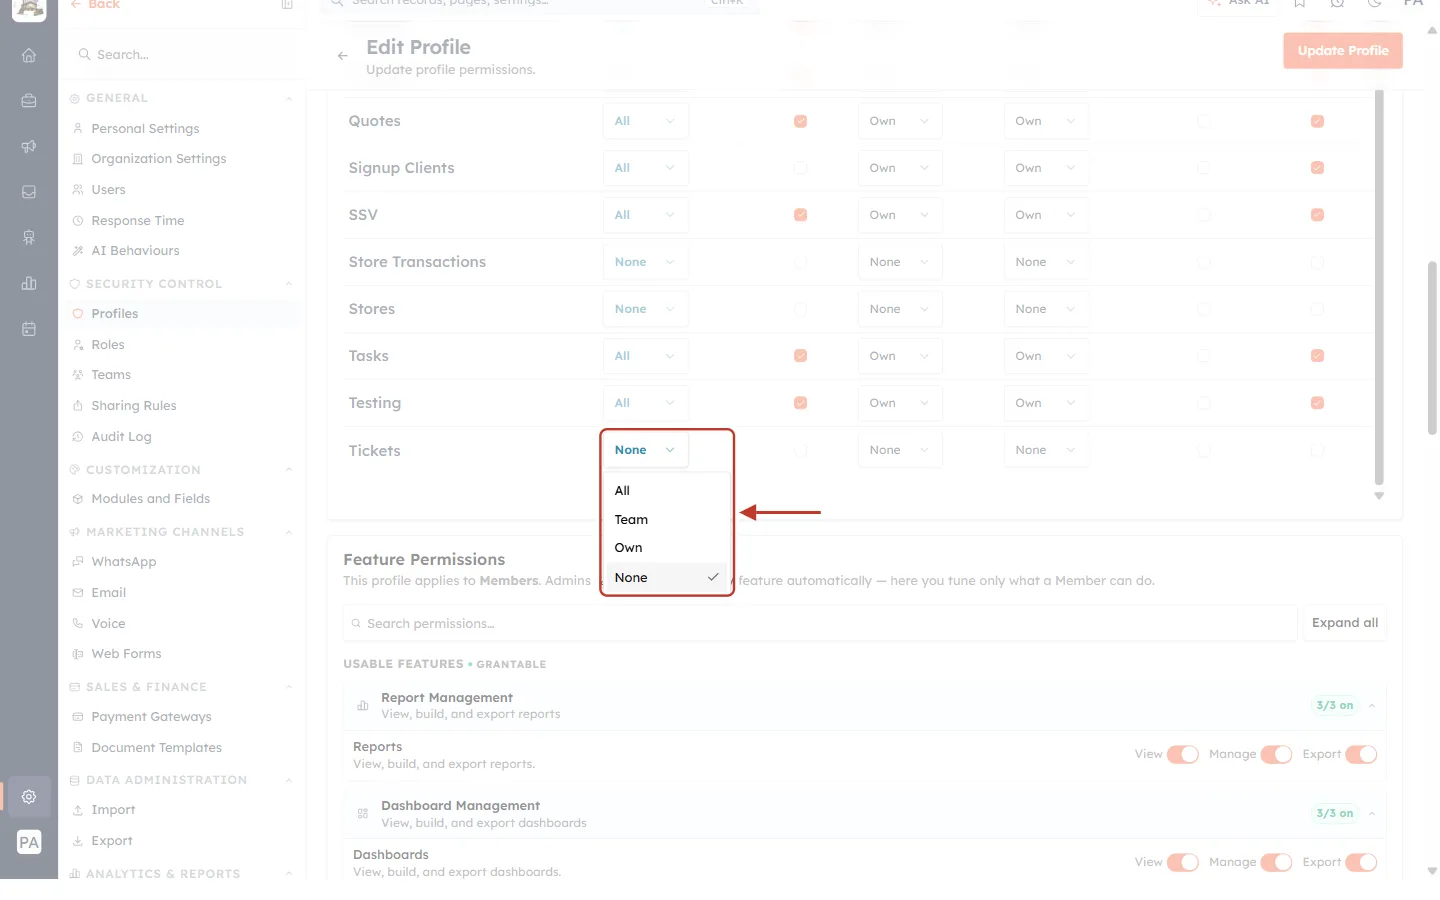Pick Own in the open dropdown list

pos(666,548)
